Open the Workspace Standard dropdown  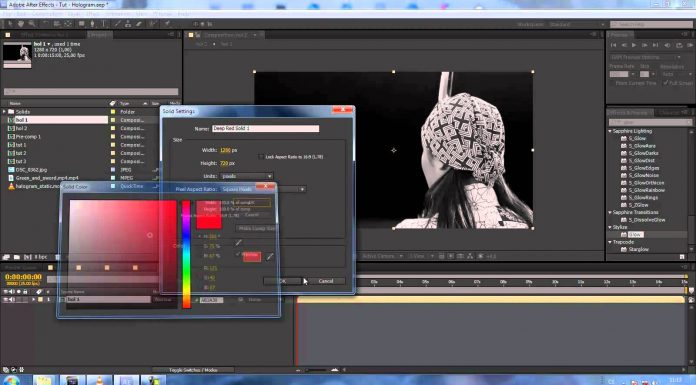(577, 24)
